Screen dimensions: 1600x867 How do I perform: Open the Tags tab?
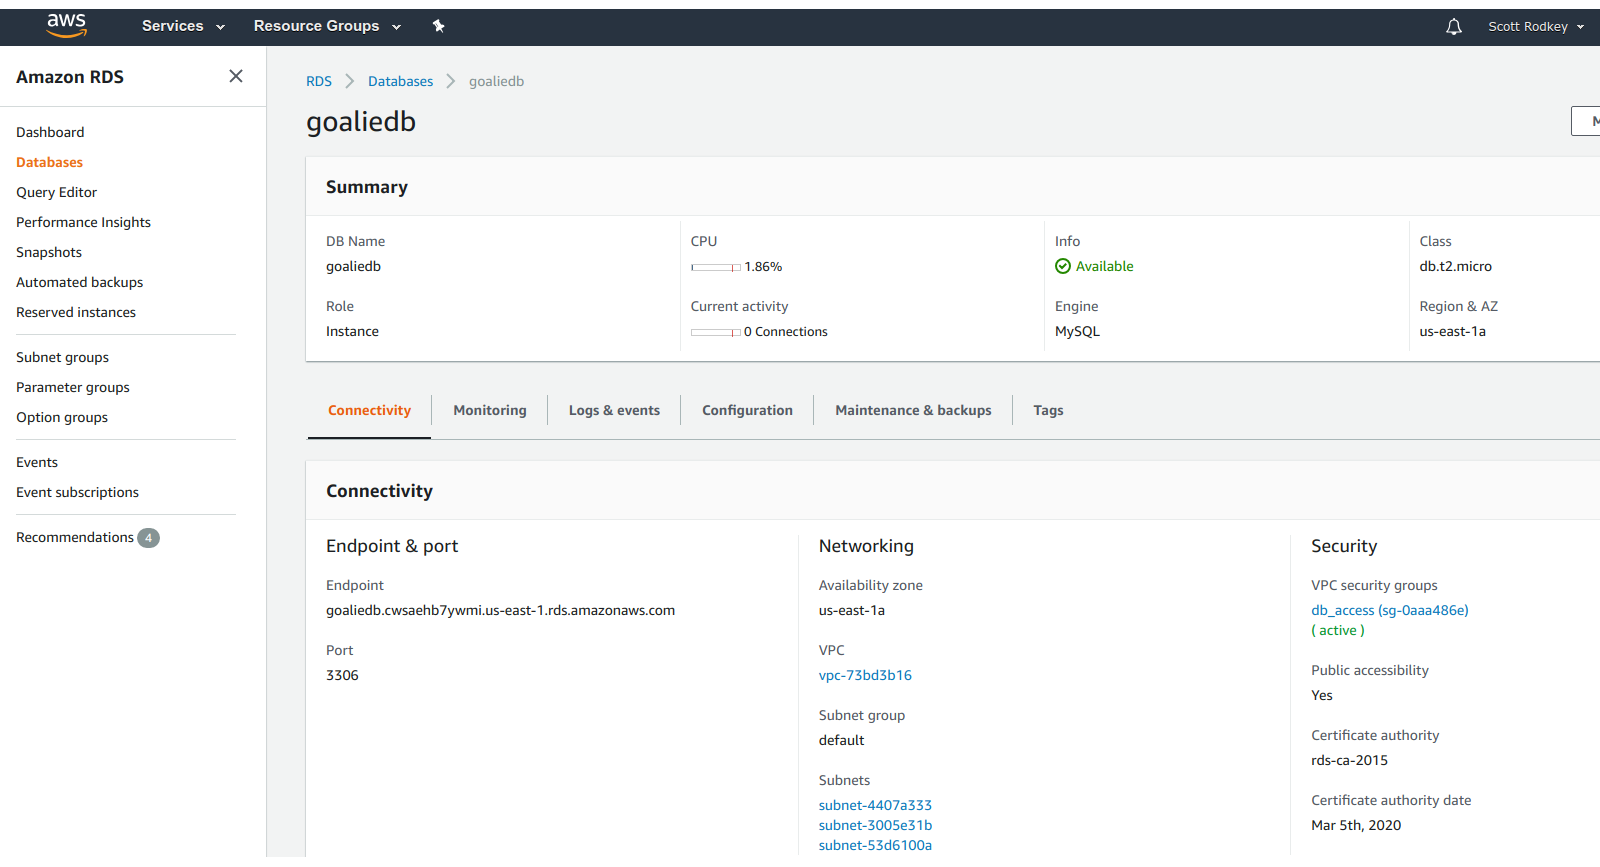(1048, 410)
